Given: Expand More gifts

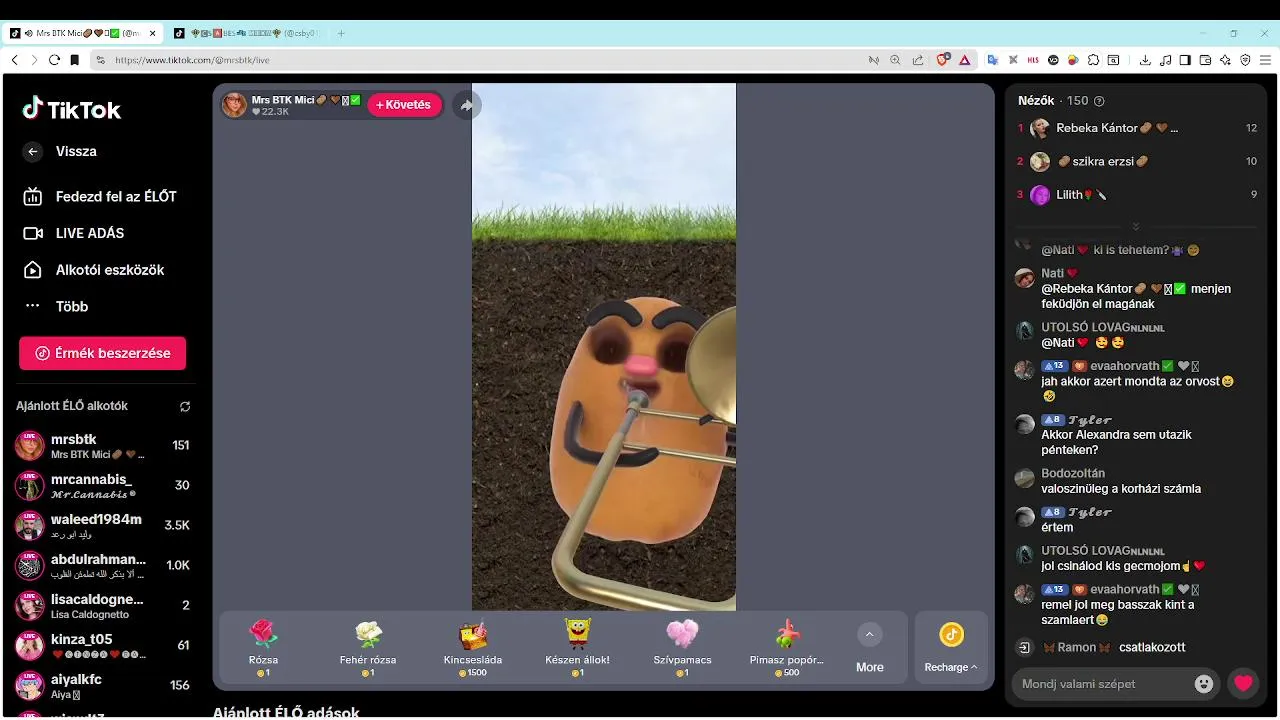Looking at the screenshot, I should coord(870,648).
